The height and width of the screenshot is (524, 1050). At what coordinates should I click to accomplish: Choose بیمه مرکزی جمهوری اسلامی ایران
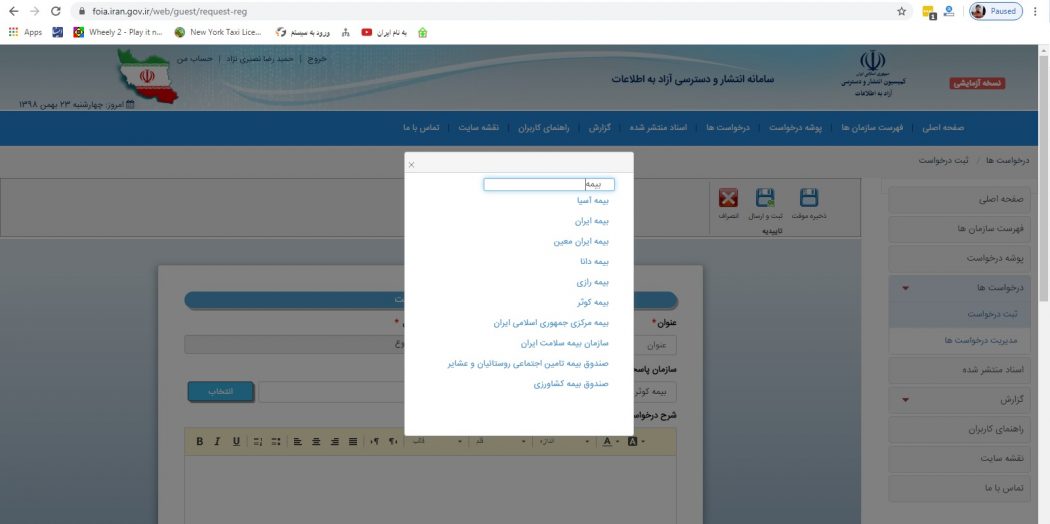(x=551, y=323)
